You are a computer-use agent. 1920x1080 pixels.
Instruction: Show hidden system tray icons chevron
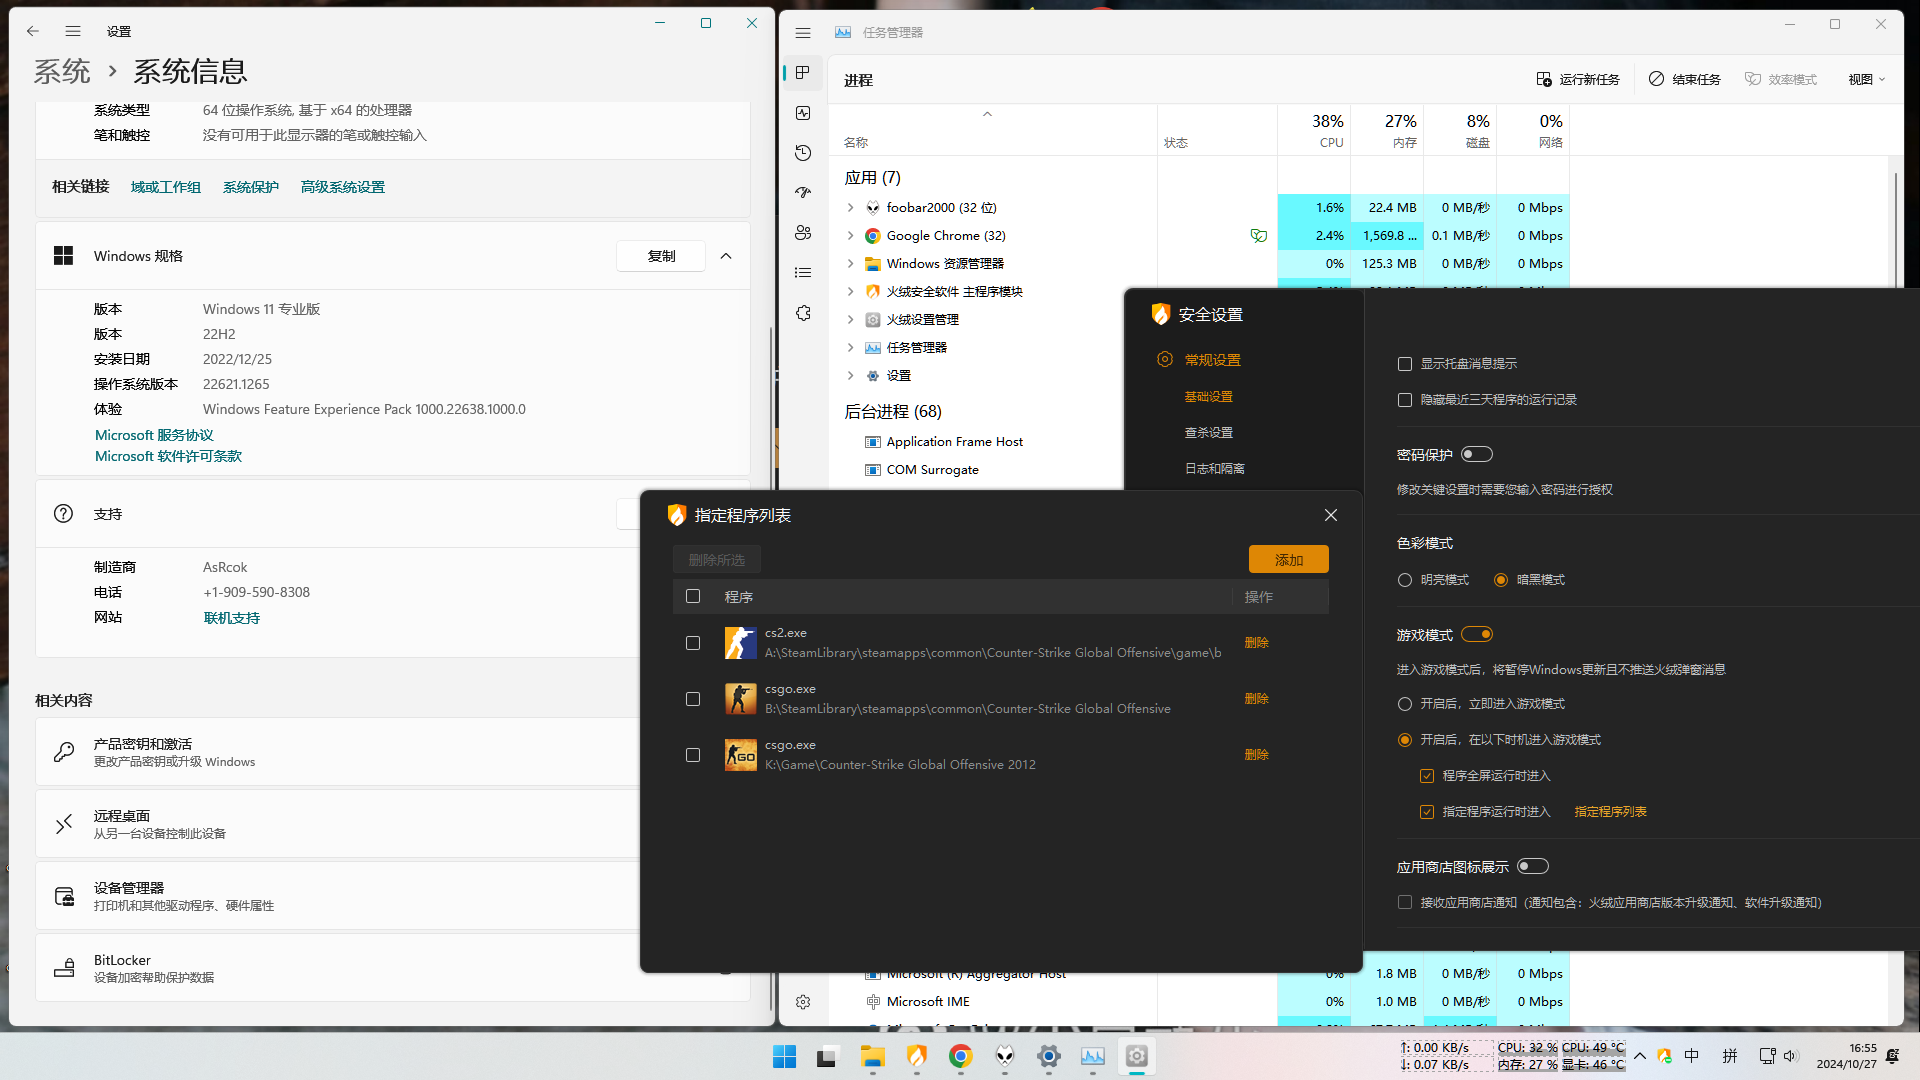pos(1640,1056)
